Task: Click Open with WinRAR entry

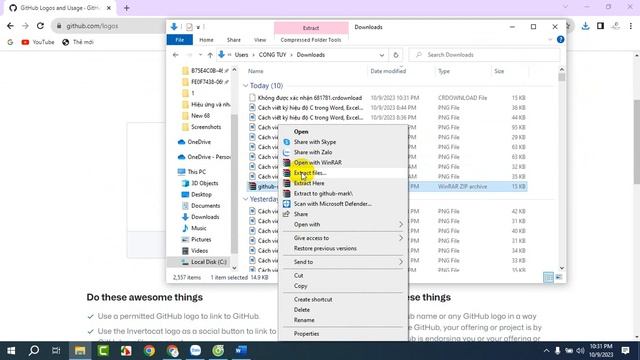Action: 318,162
